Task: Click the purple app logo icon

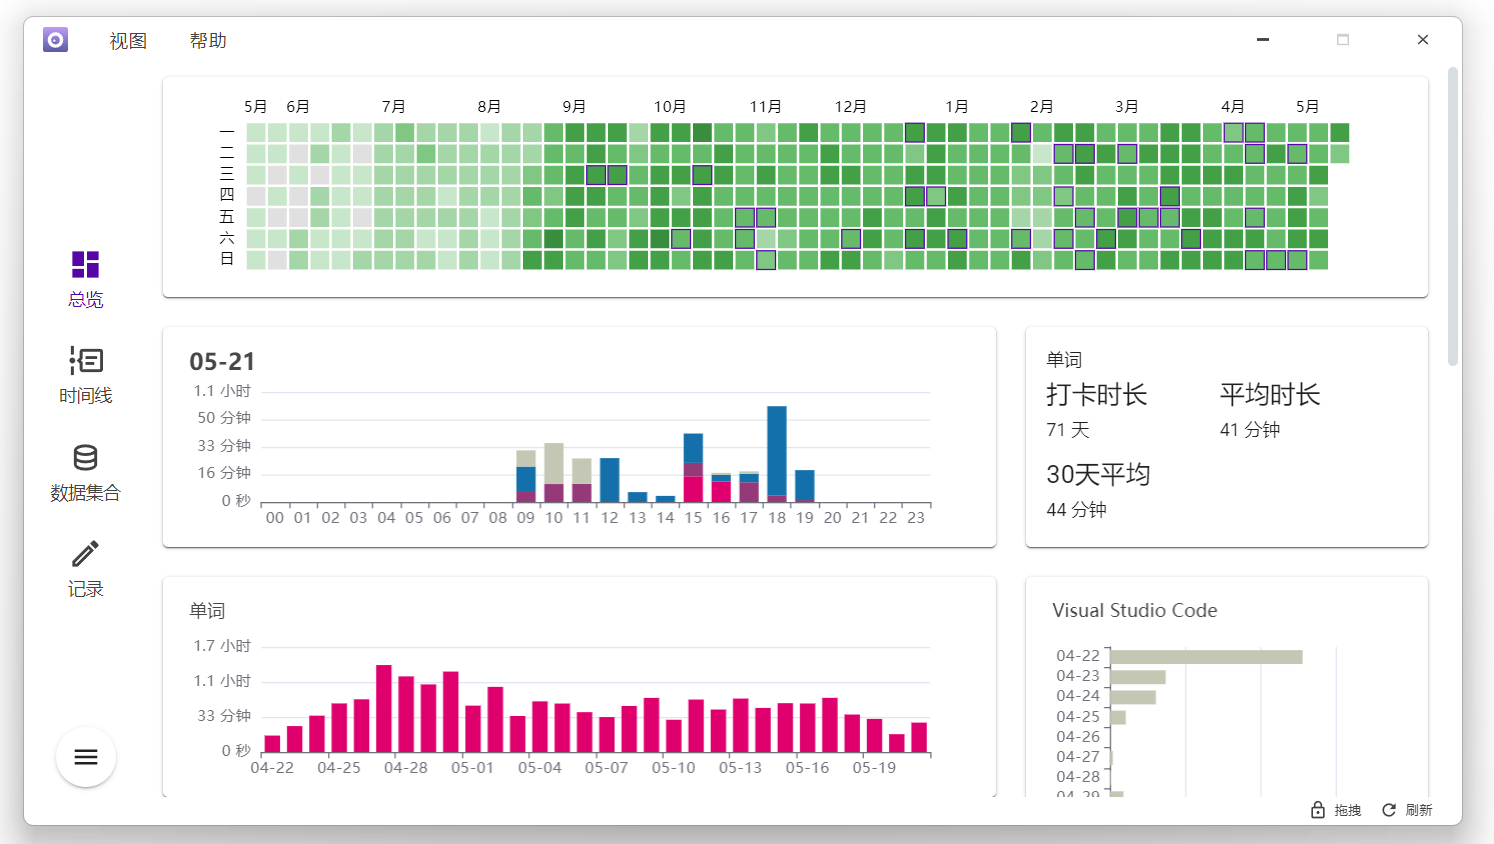Action: (x=56, y=40)
